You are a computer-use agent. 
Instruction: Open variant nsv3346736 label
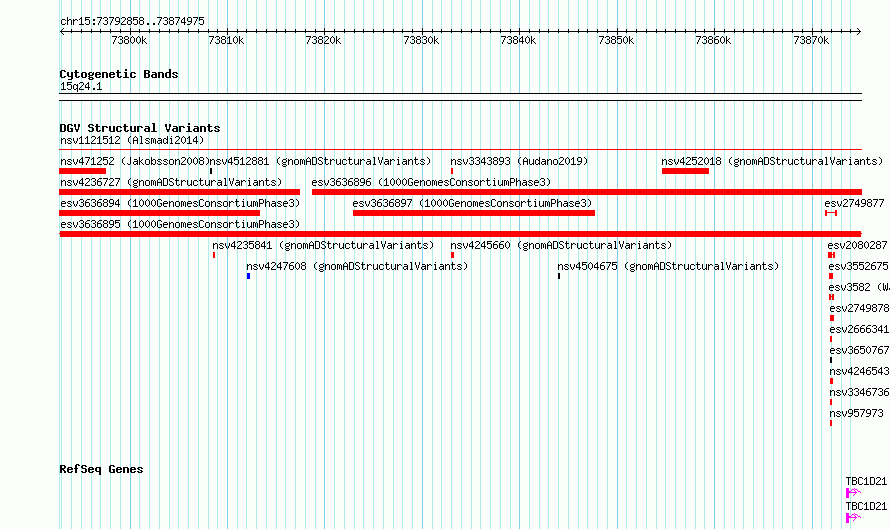859,392
